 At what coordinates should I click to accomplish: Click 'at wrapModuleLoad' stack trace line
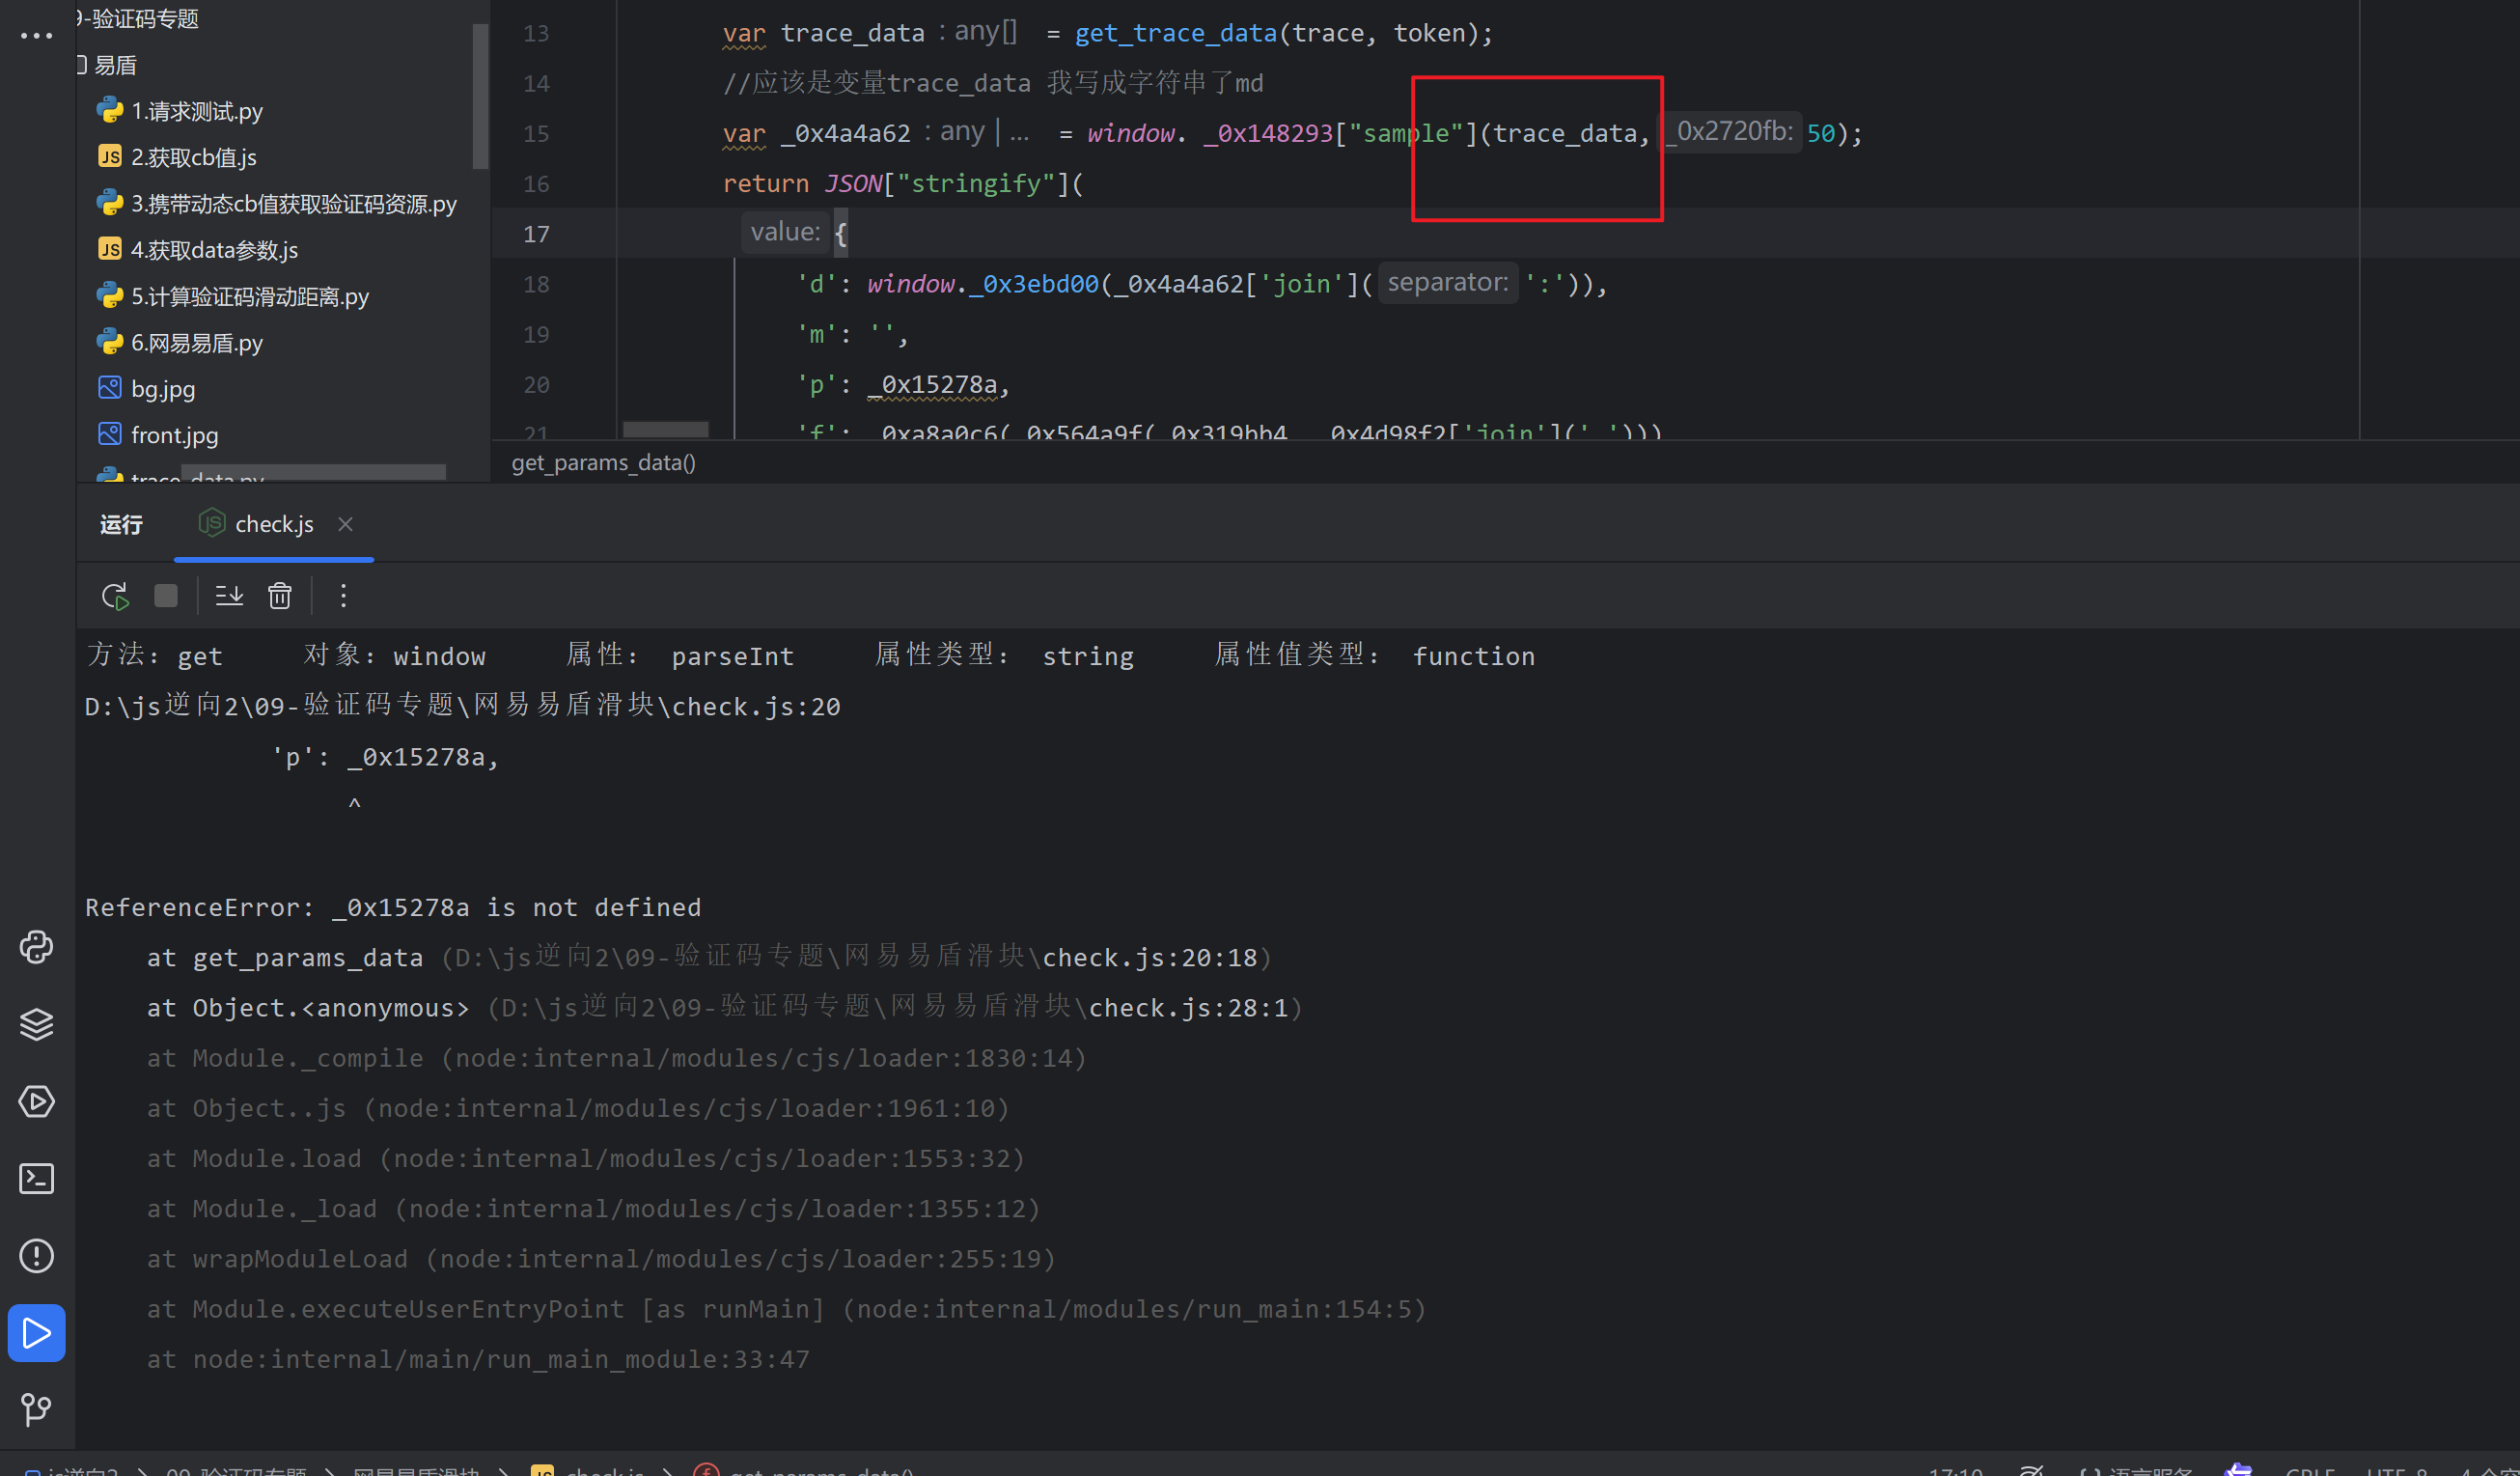tap(601, 1259)
